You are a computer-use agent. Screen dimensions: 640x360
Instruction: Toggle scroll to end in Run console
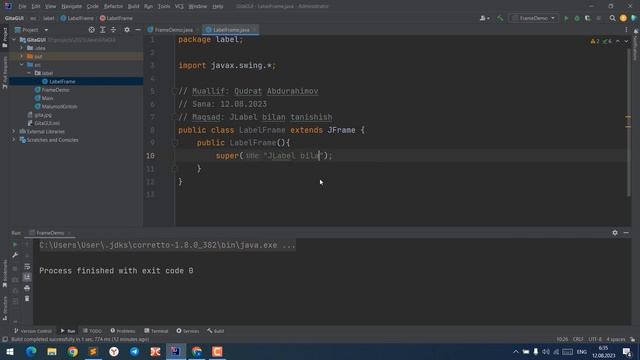pos(27,277)
